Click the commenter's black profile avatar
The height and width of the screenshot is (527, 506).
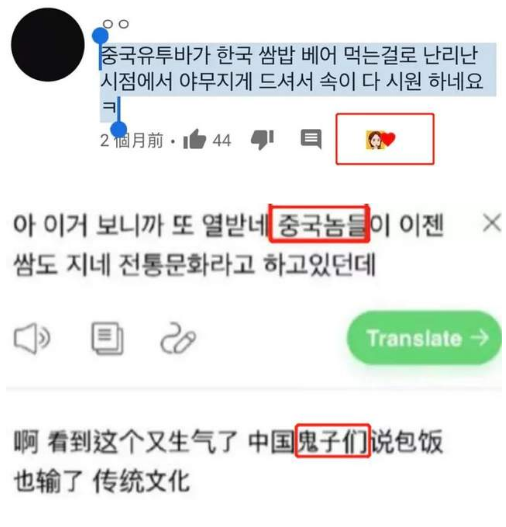point(48,45)
